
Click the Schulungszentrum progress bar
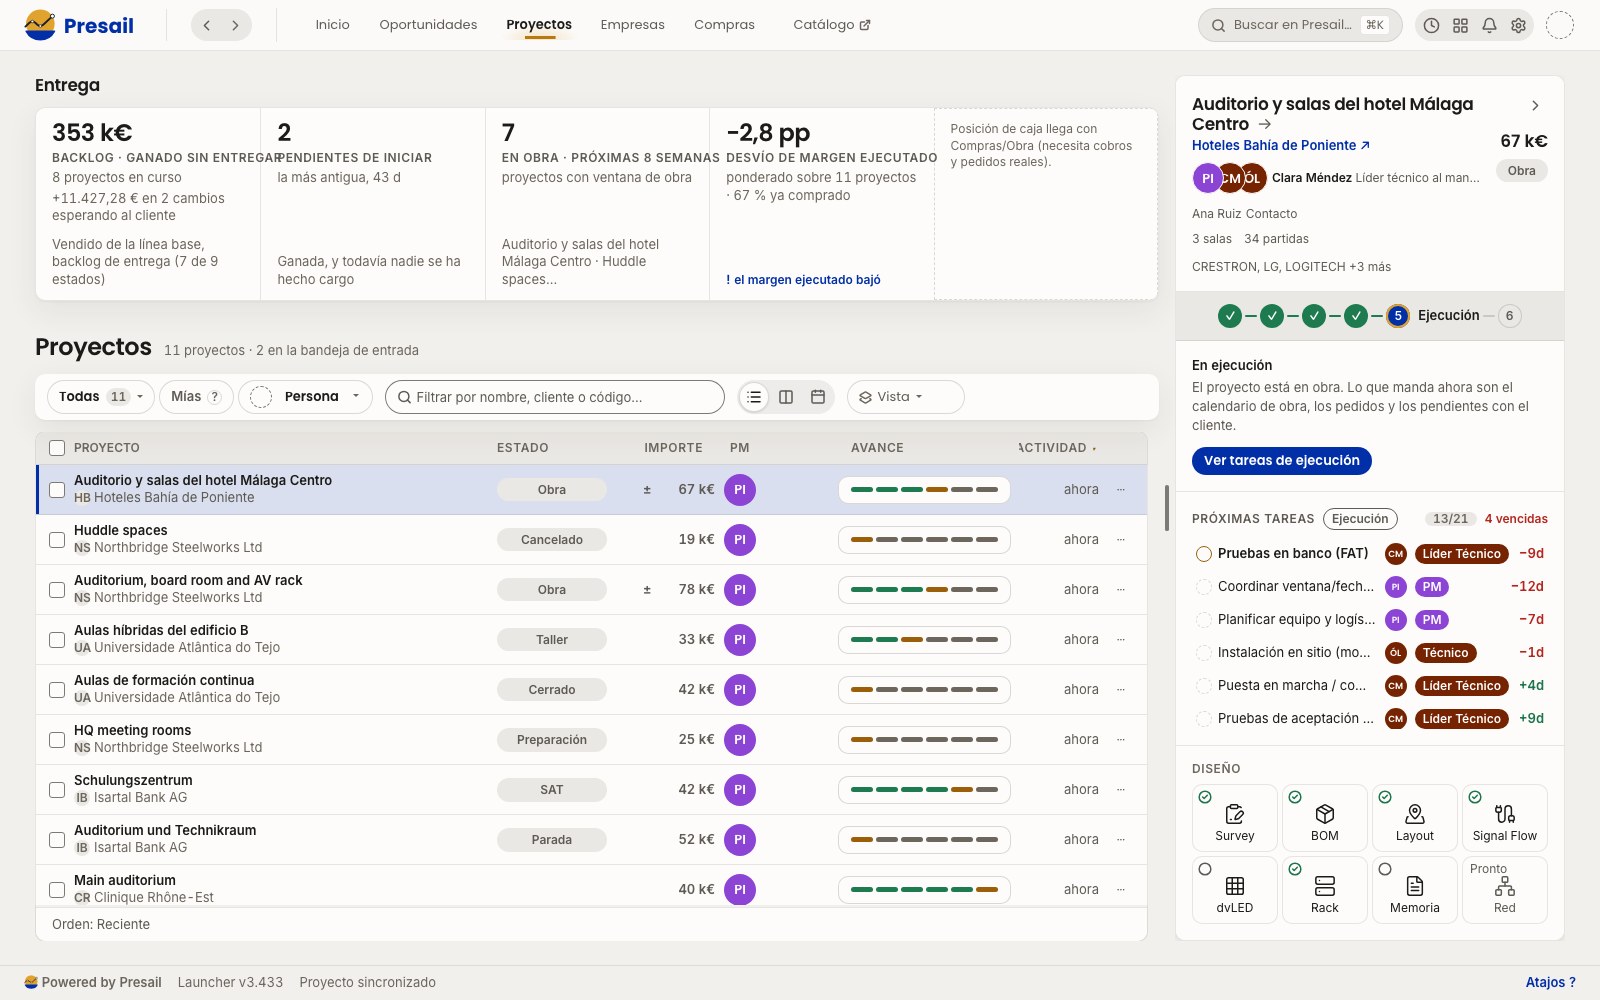point(924,790)
